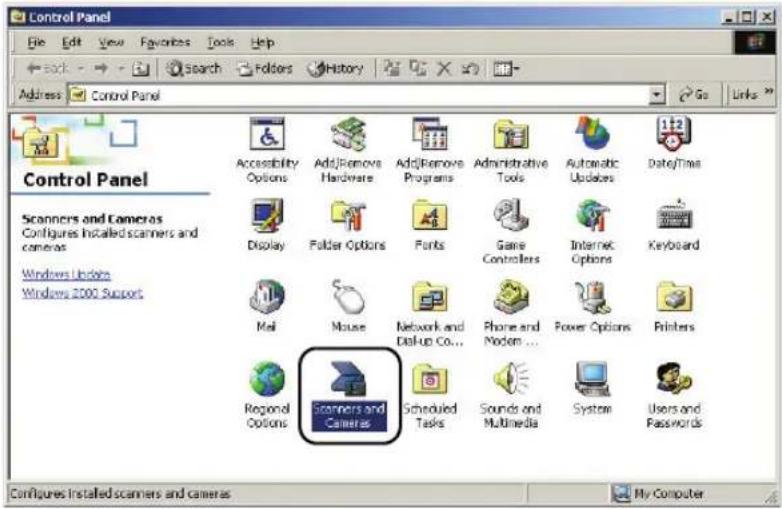
Task: Open Administrative Tools
Action: (511, 150)
